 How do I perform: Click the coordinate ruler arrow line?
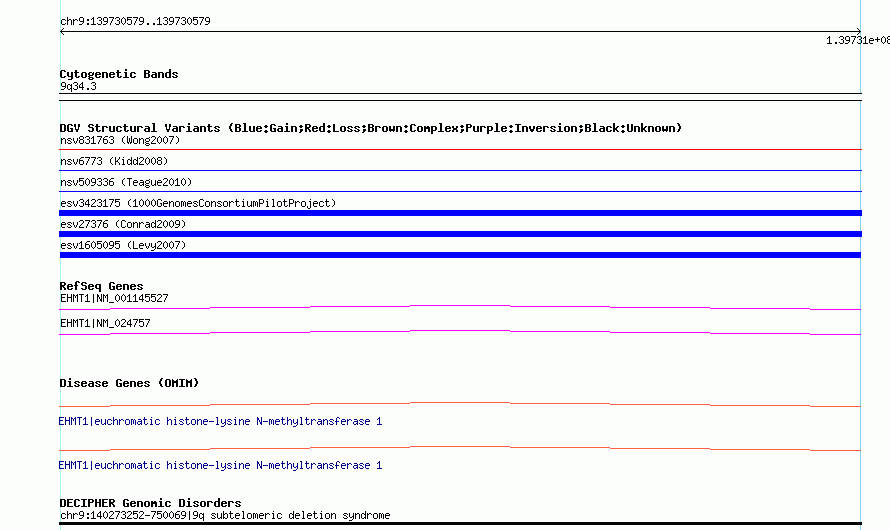tap(460, 32)
